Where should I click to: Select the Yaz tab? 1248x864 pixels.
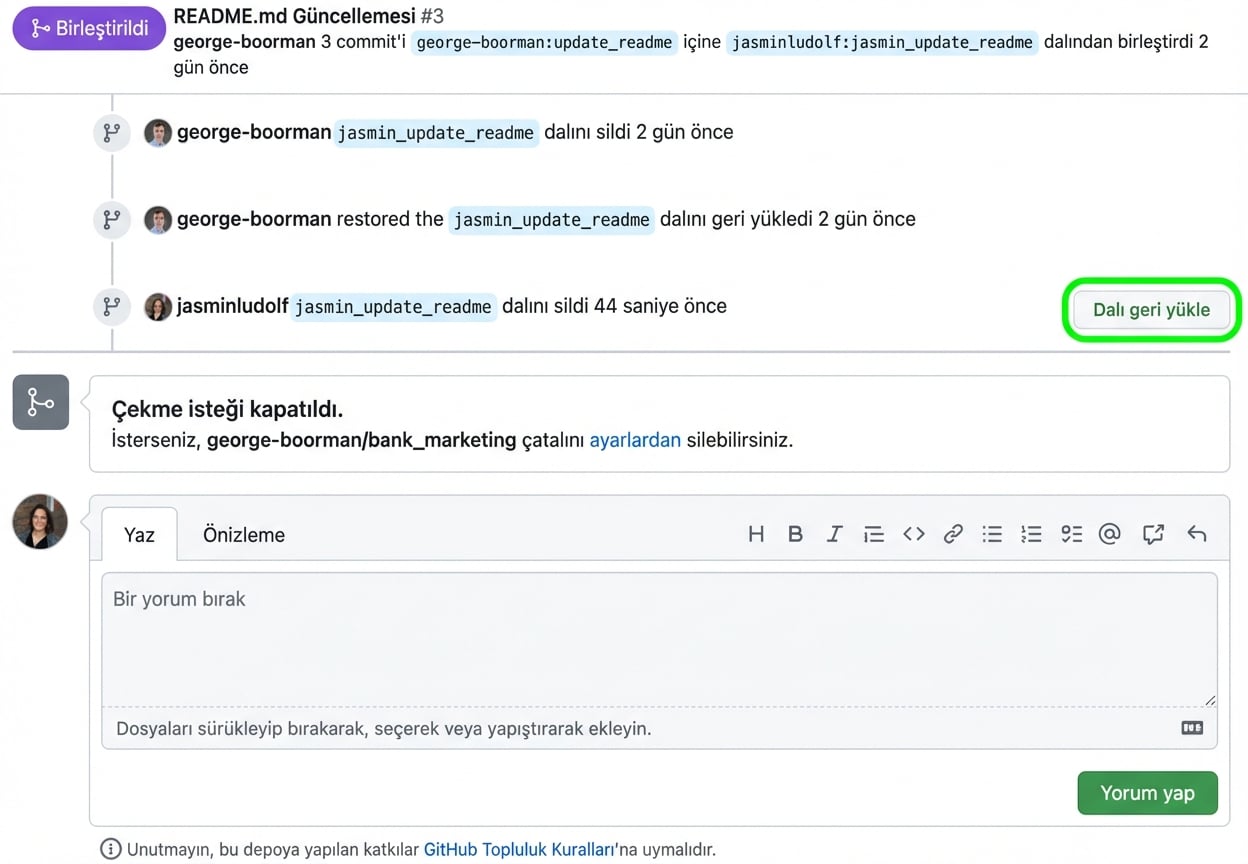click(x=139, y=535)
